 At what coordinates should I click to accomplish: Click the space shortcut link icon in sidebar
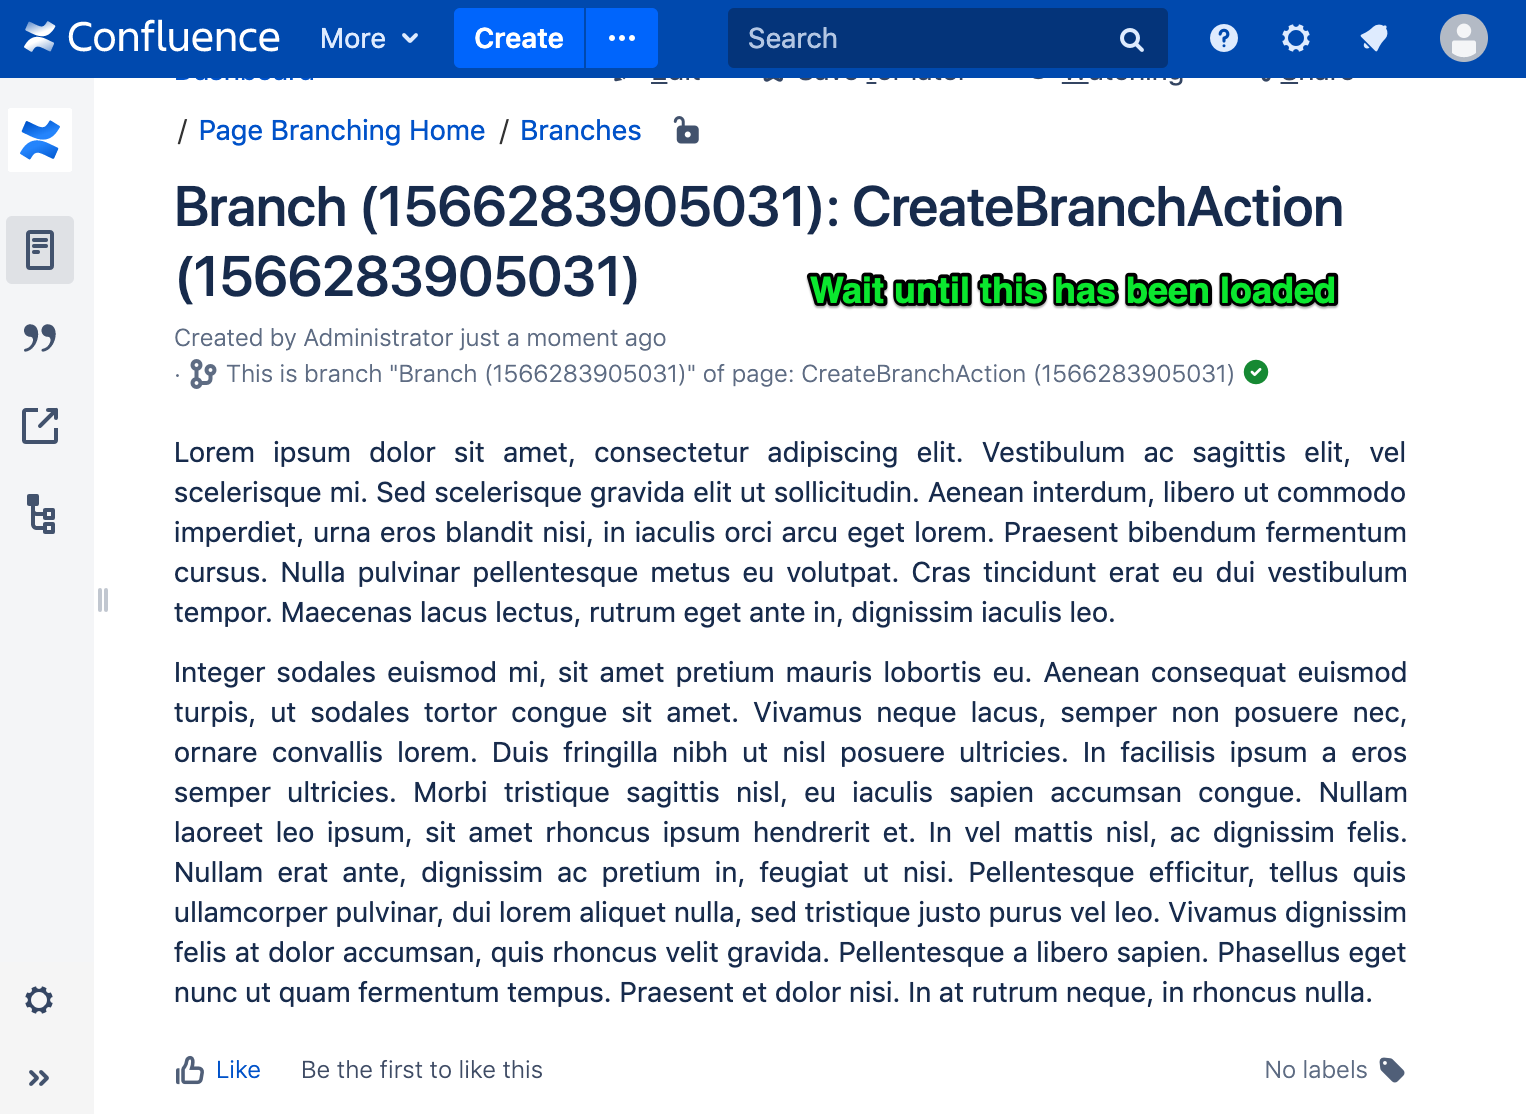(40, 426)
